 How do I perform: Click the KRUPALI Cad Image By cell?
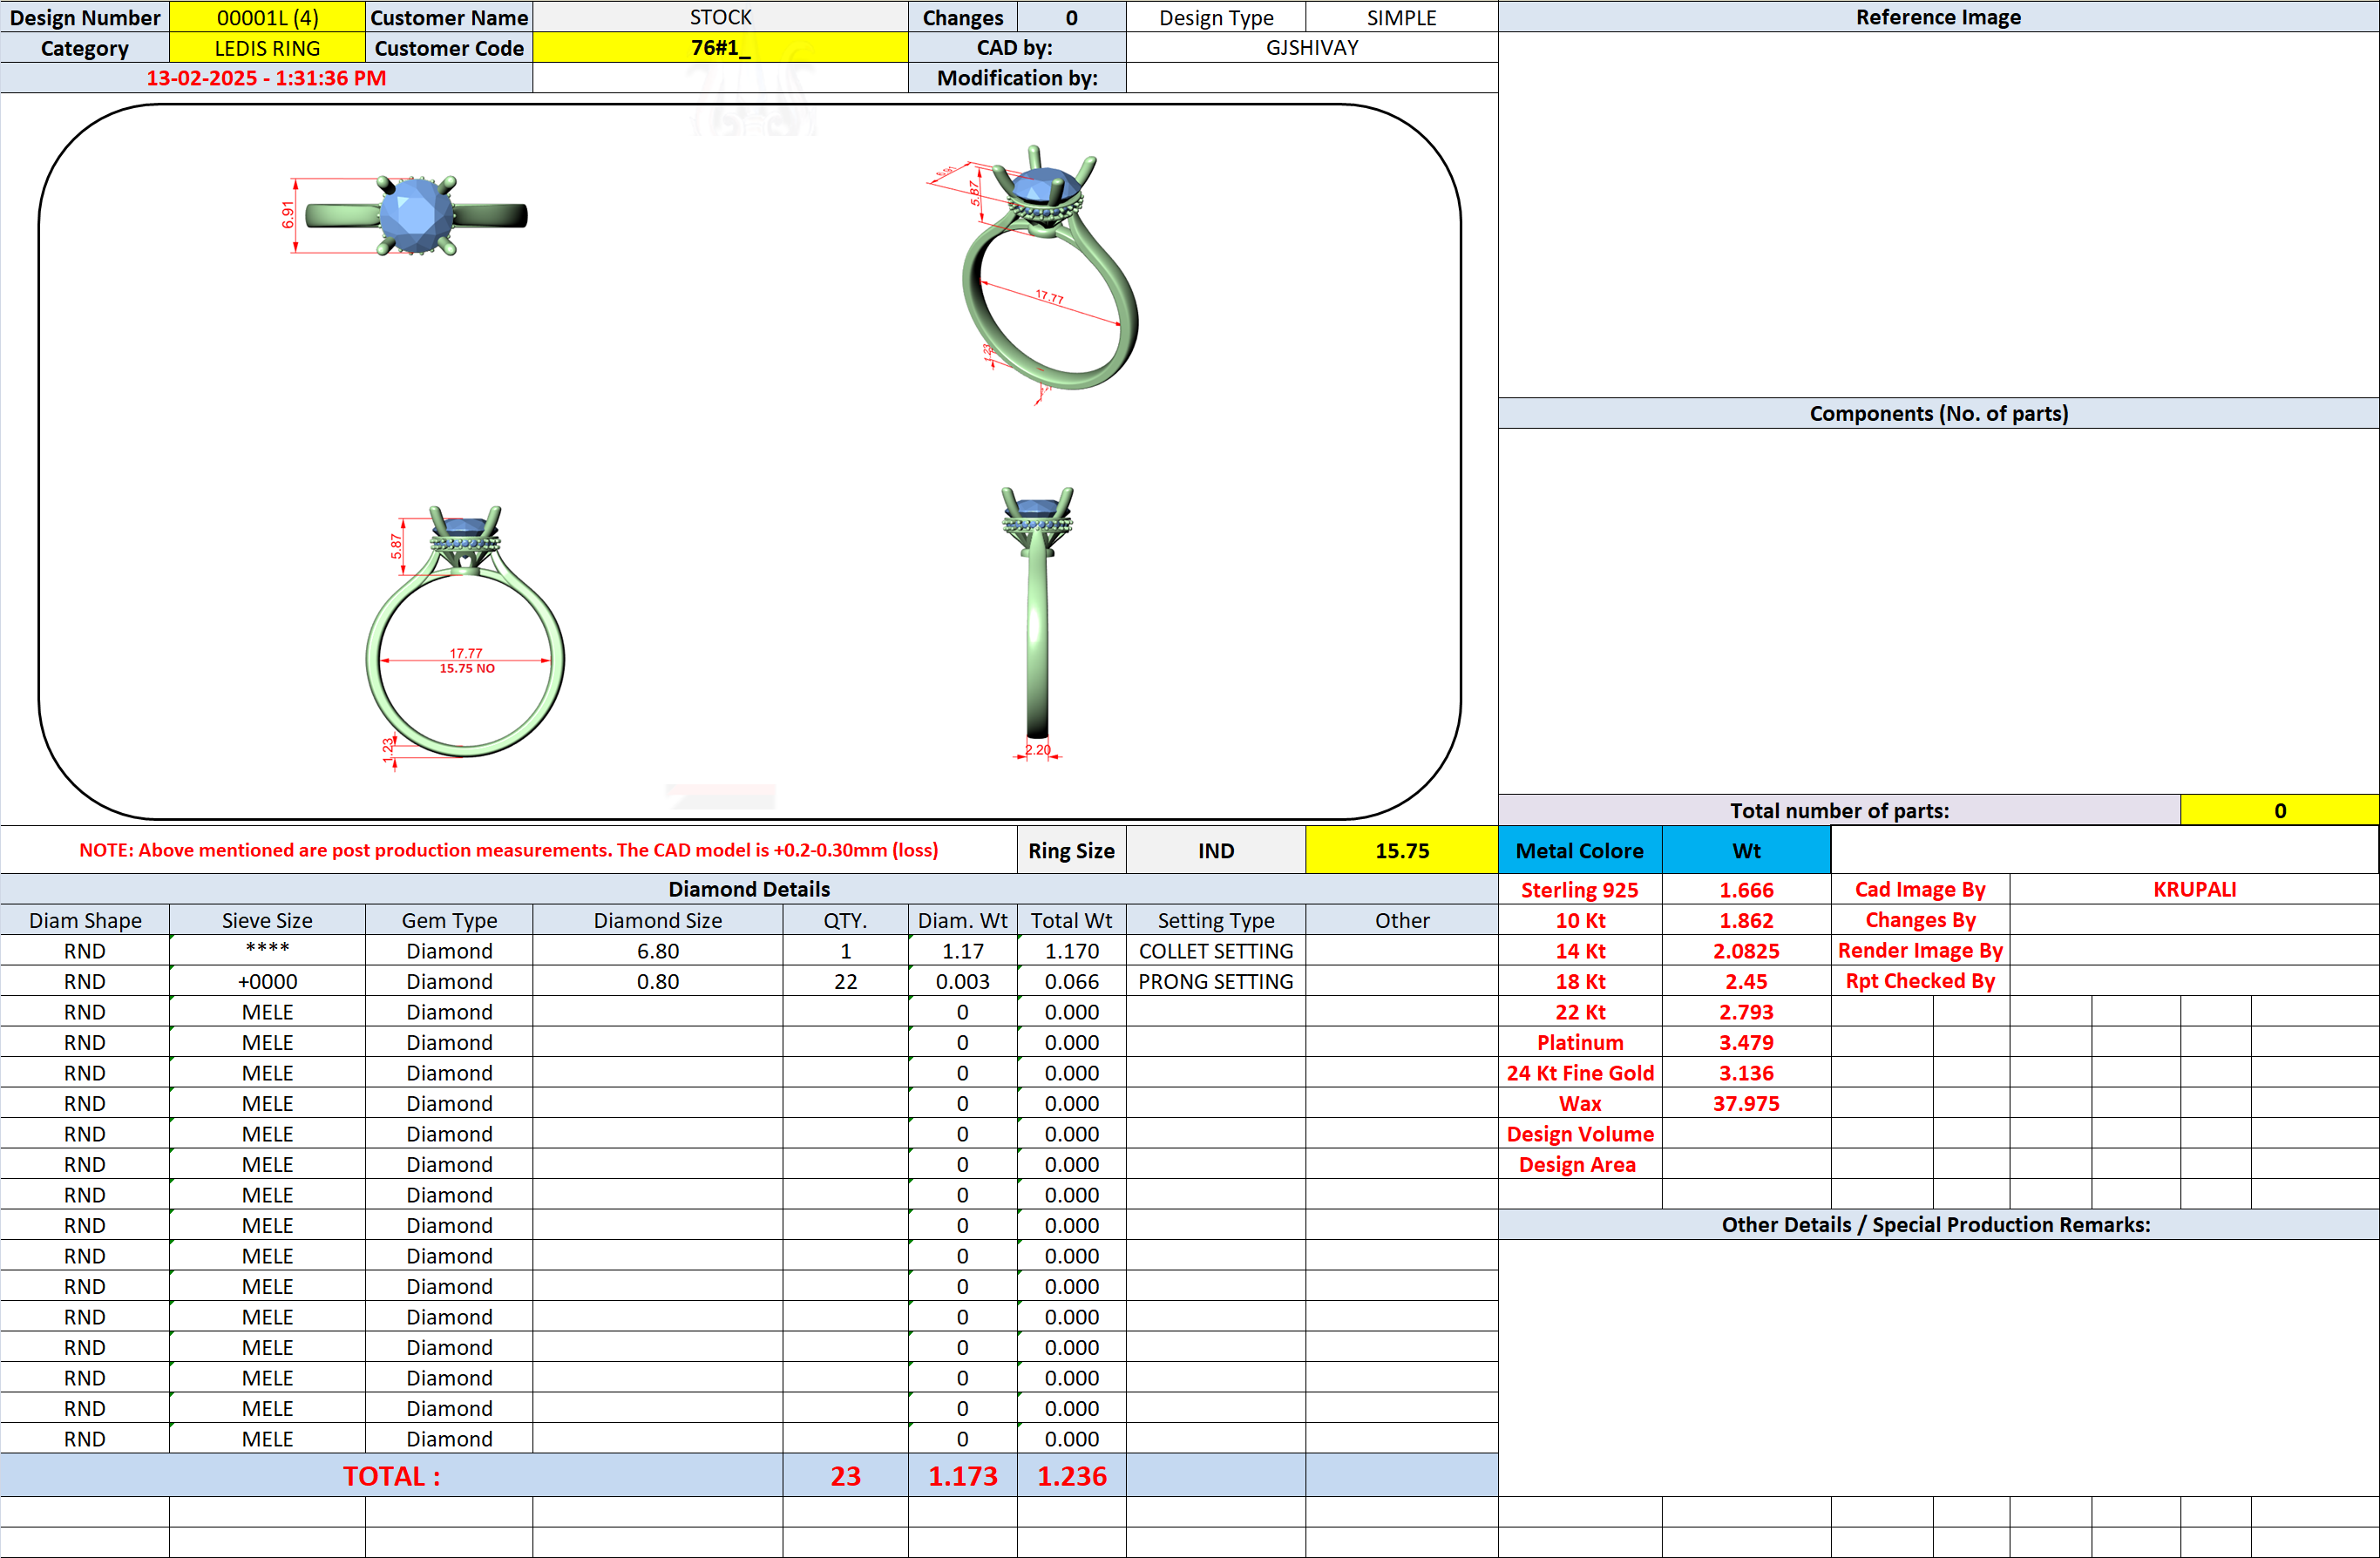(2194, 889)
